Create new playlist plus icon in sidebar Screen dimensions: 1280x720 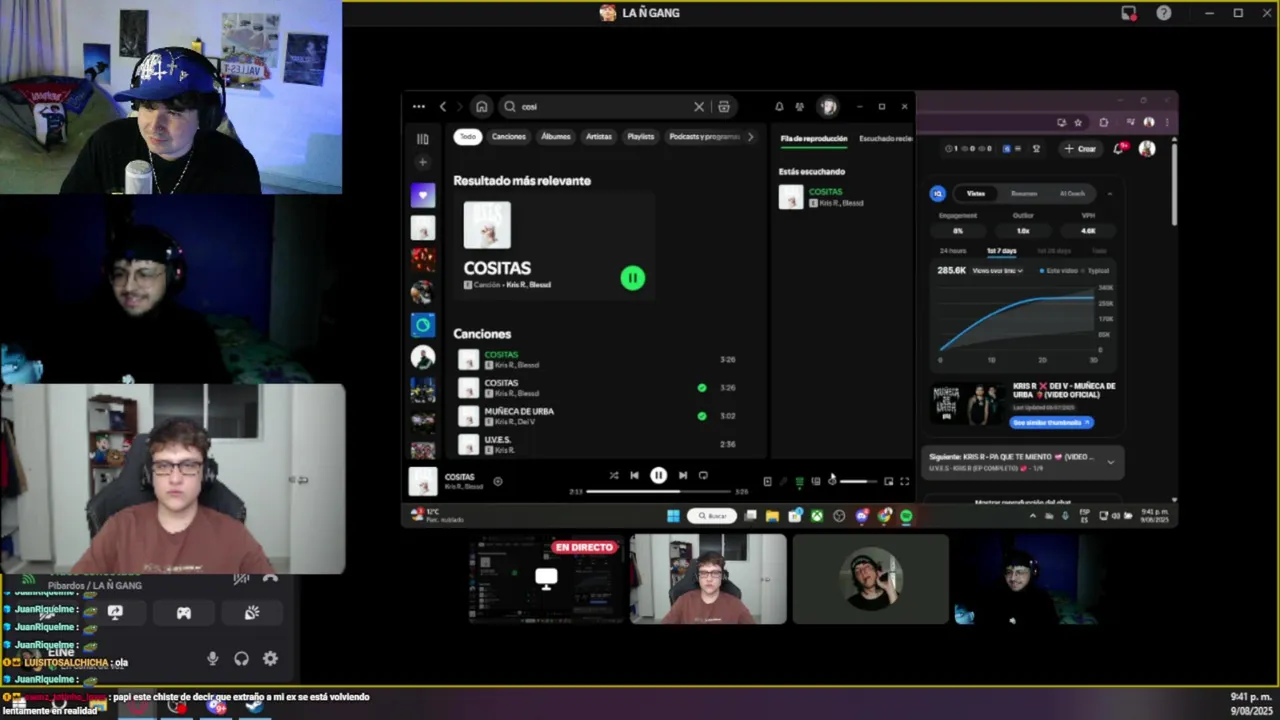(423, 162)
